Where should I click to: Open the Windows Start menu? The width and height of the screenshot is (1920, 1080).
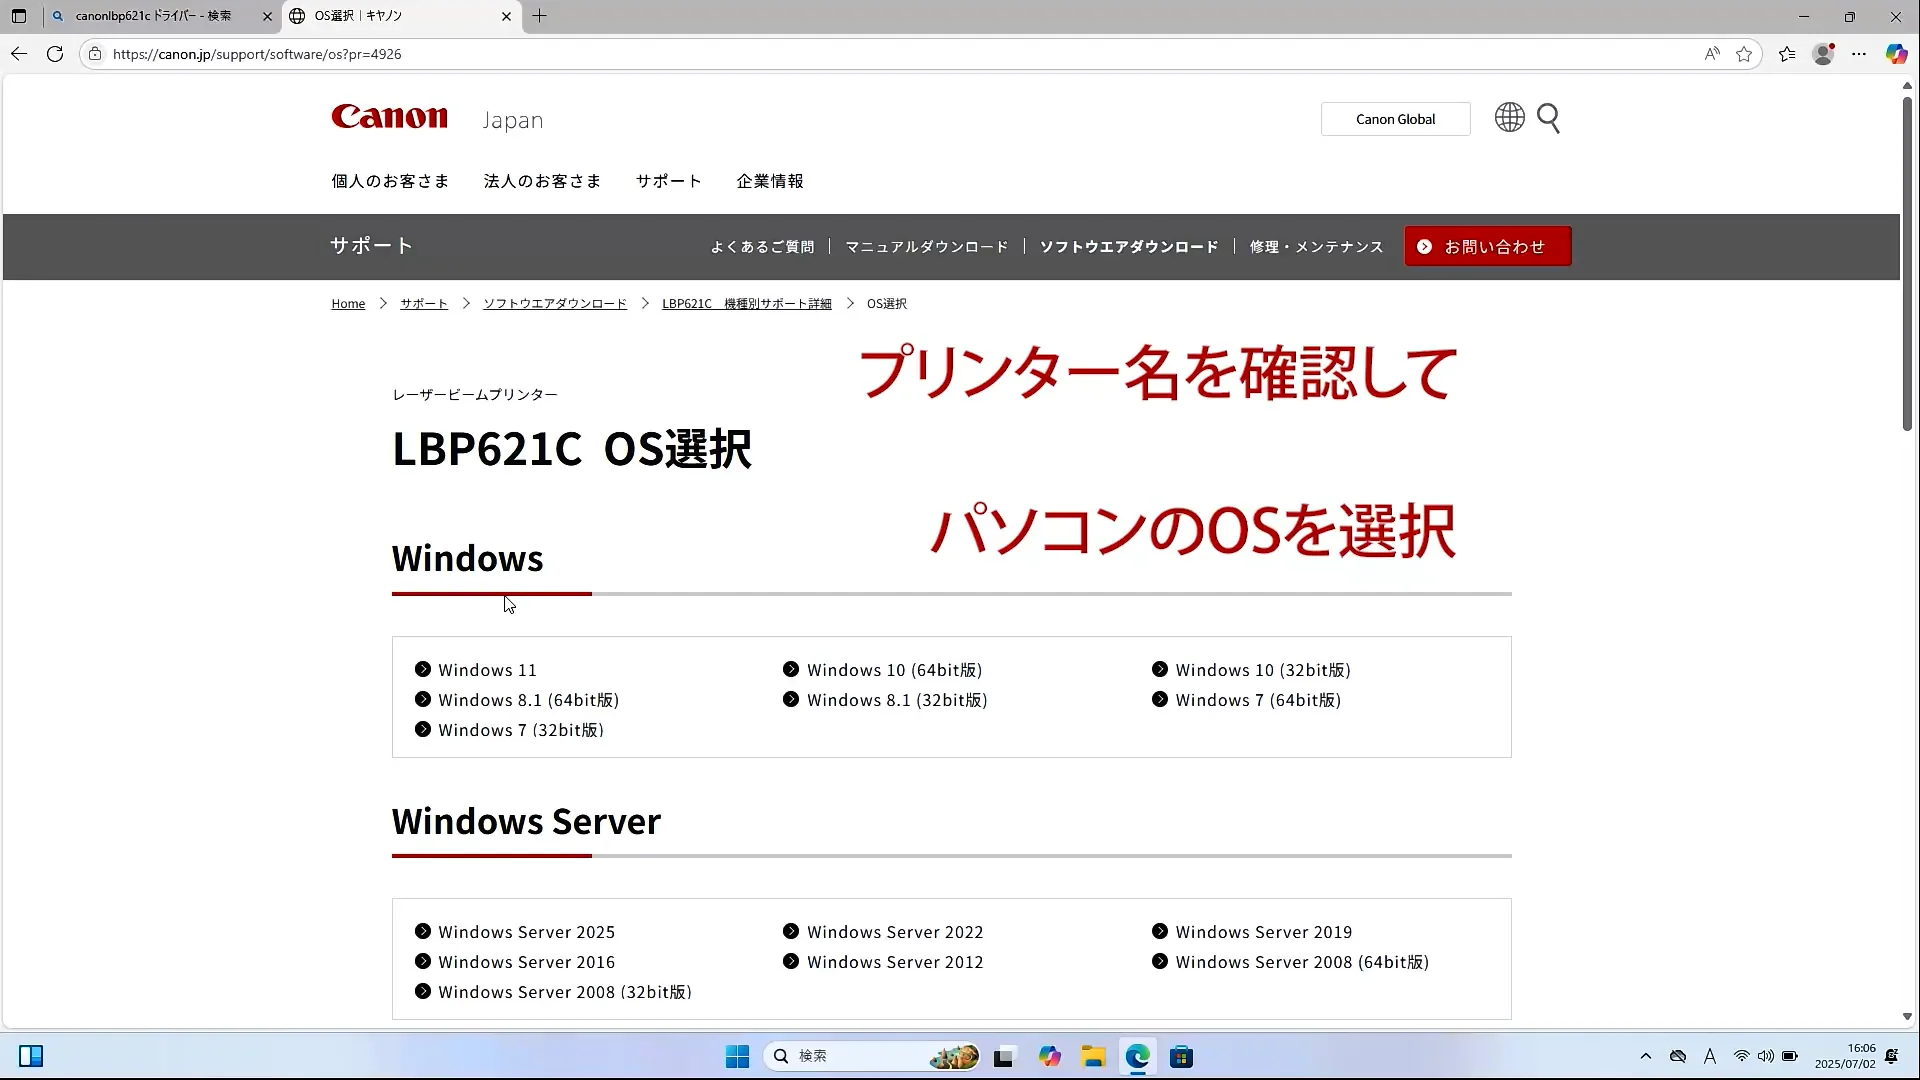tap(737, 1057)
